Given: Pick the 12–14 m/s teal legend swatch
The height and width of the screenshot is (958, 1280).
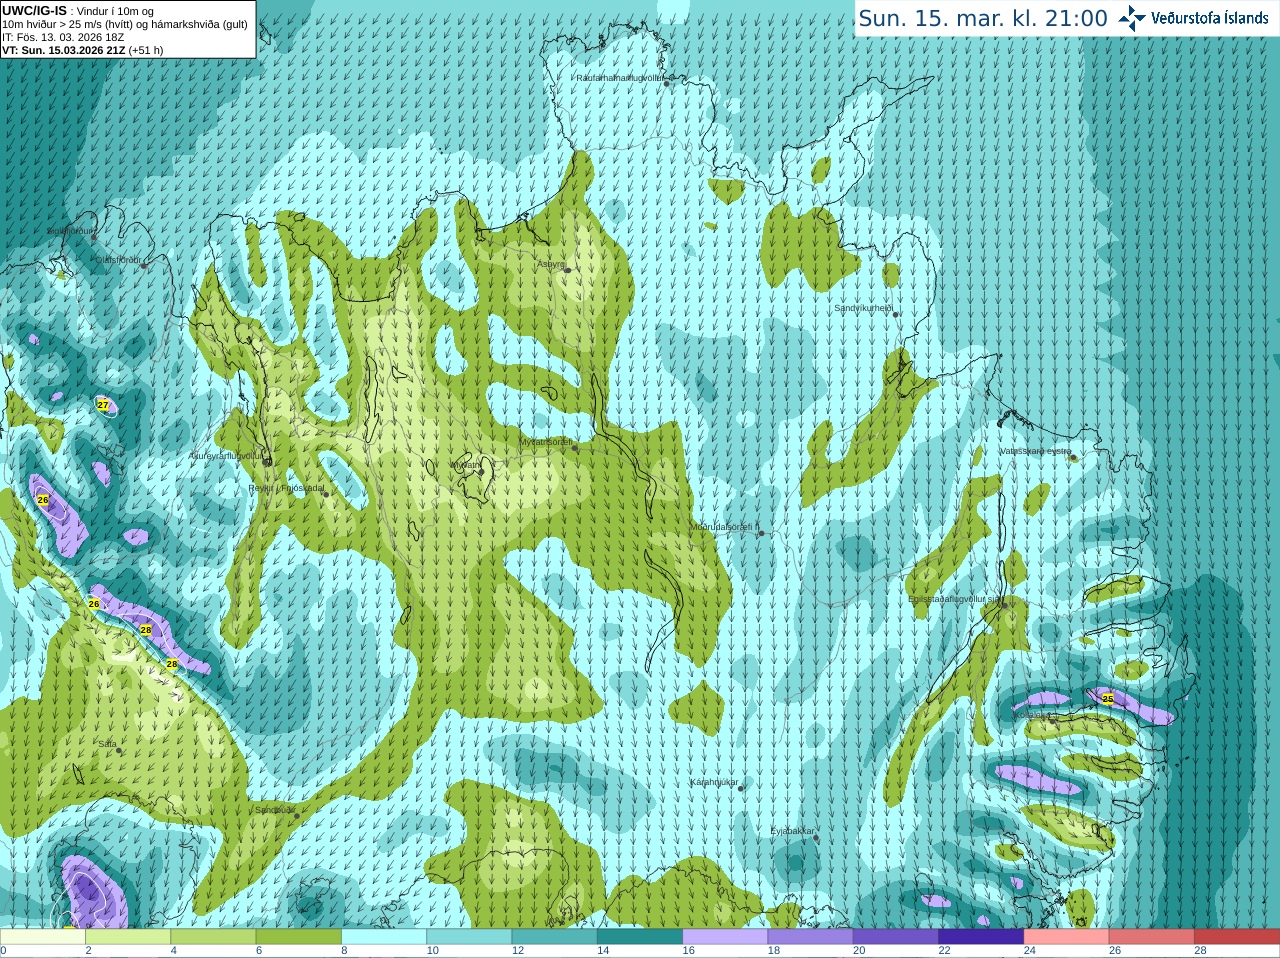Looking at the screenshot, I should click(555, 937).
